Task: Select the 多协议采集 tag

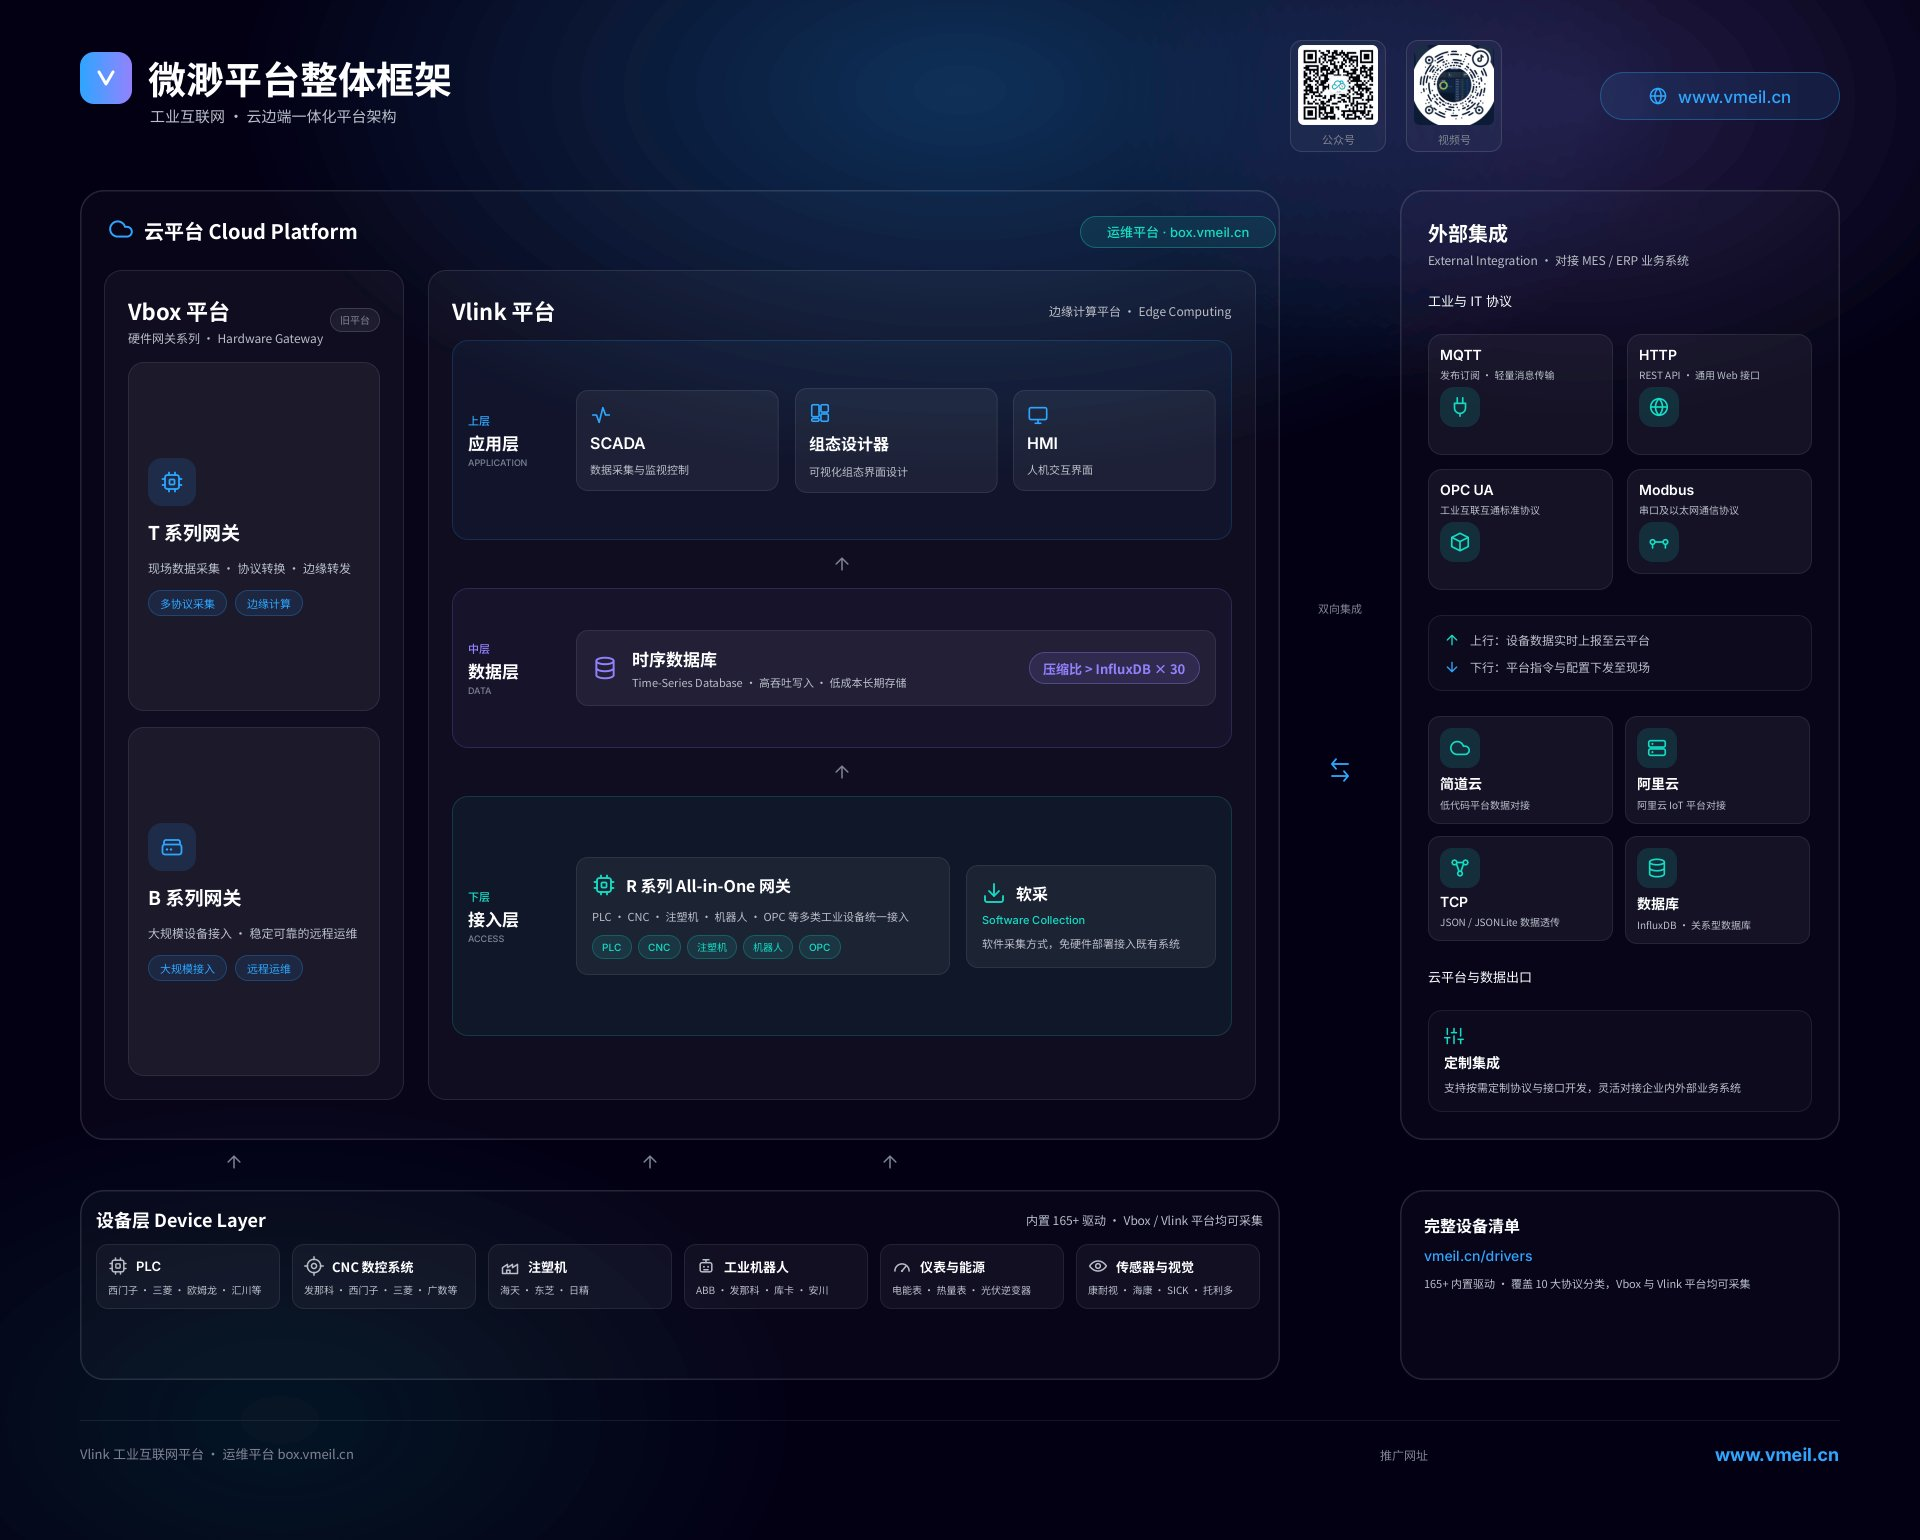Action: [x=188, y=604]
